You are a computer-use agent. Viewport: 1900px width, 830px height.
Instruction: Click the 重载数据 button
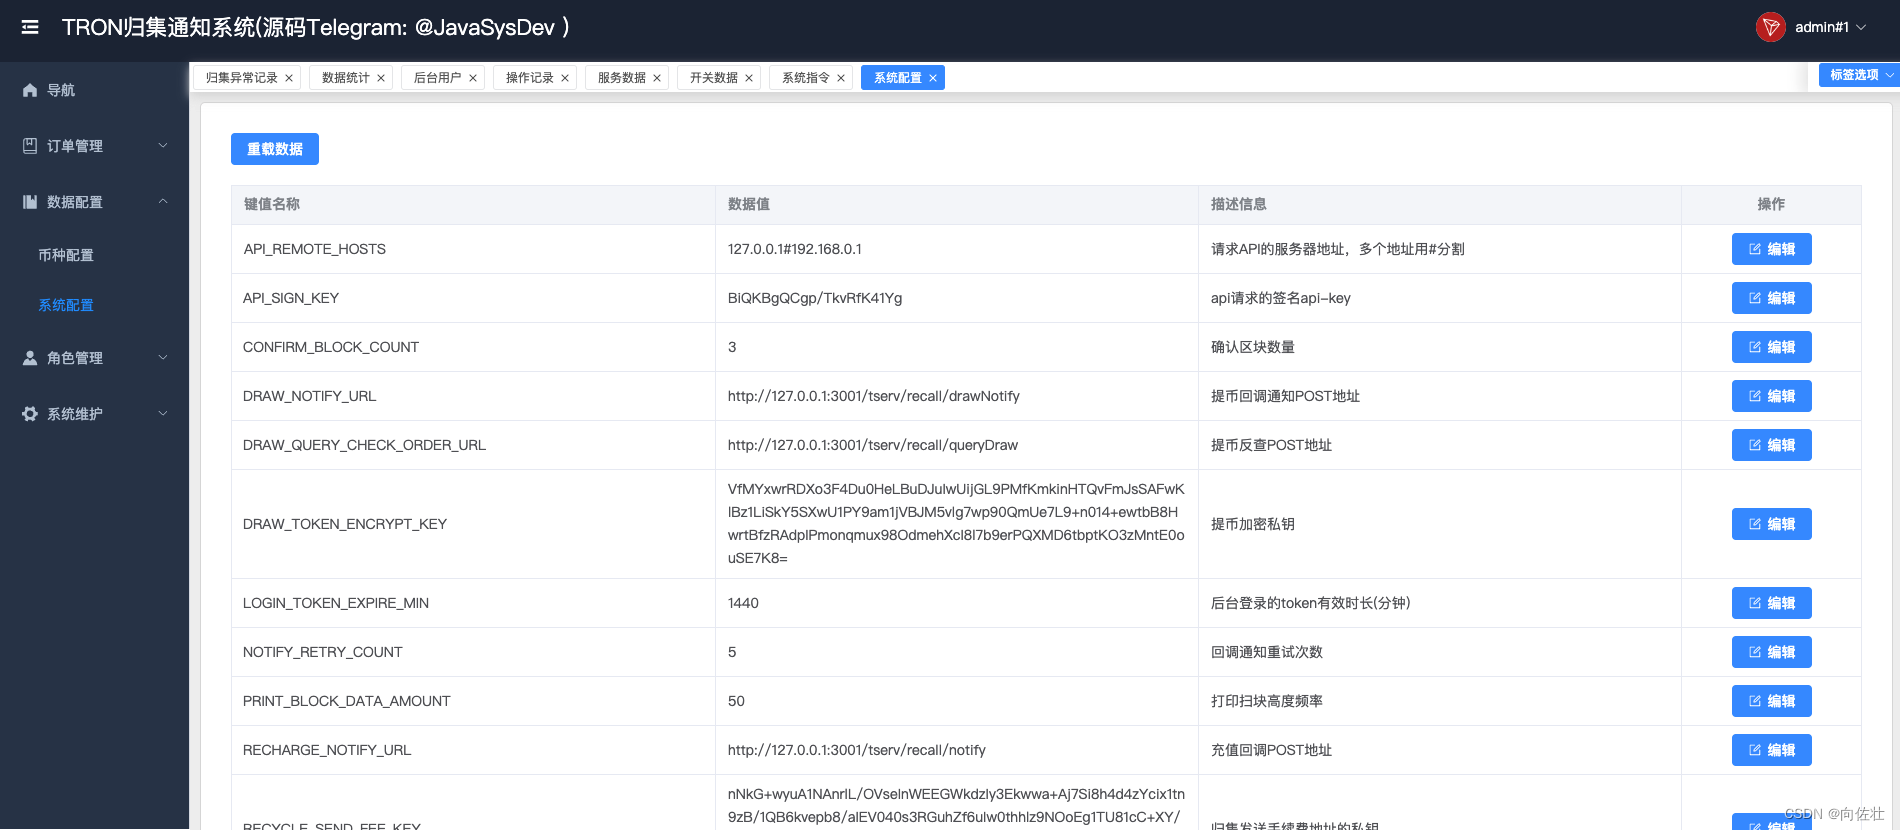[275, 149]
